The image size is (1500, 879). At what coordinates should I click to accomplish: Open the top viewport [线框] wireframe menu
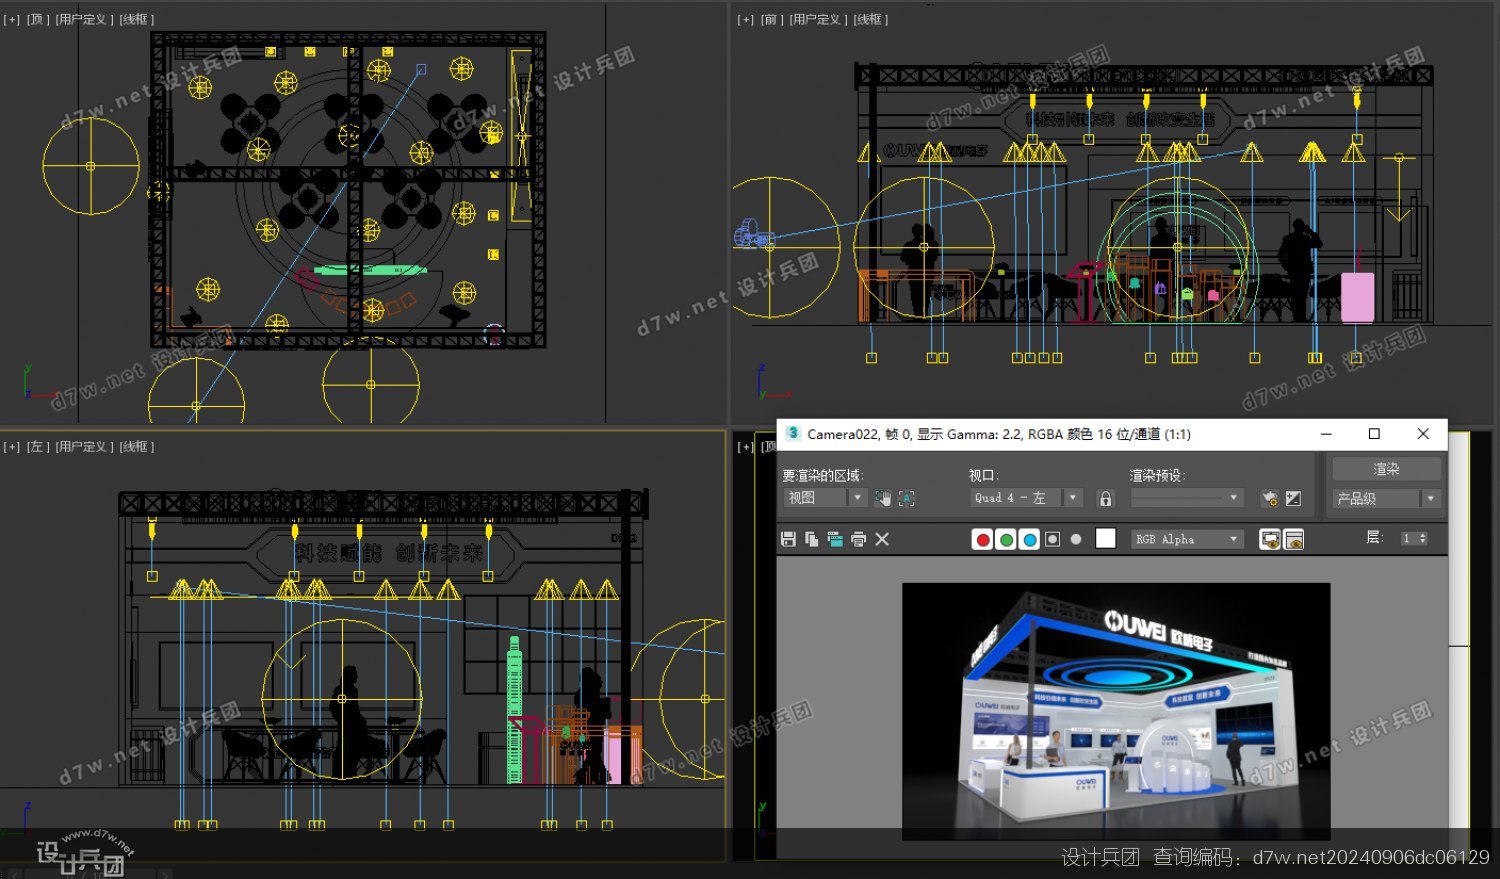(x=137, y=19)
